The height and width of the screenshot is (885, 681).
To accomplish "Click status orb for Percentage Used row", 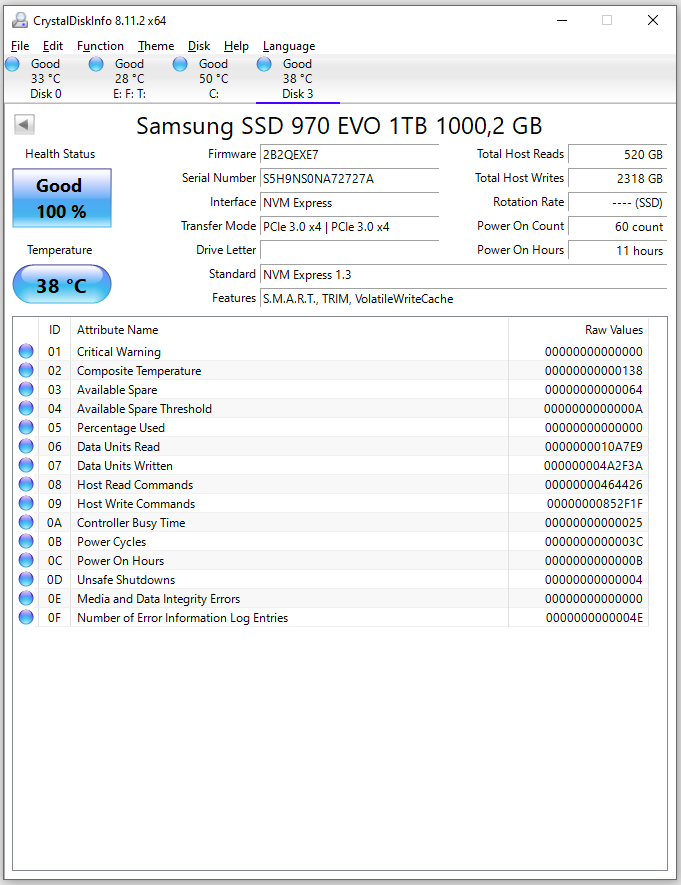I will (26, 427).
